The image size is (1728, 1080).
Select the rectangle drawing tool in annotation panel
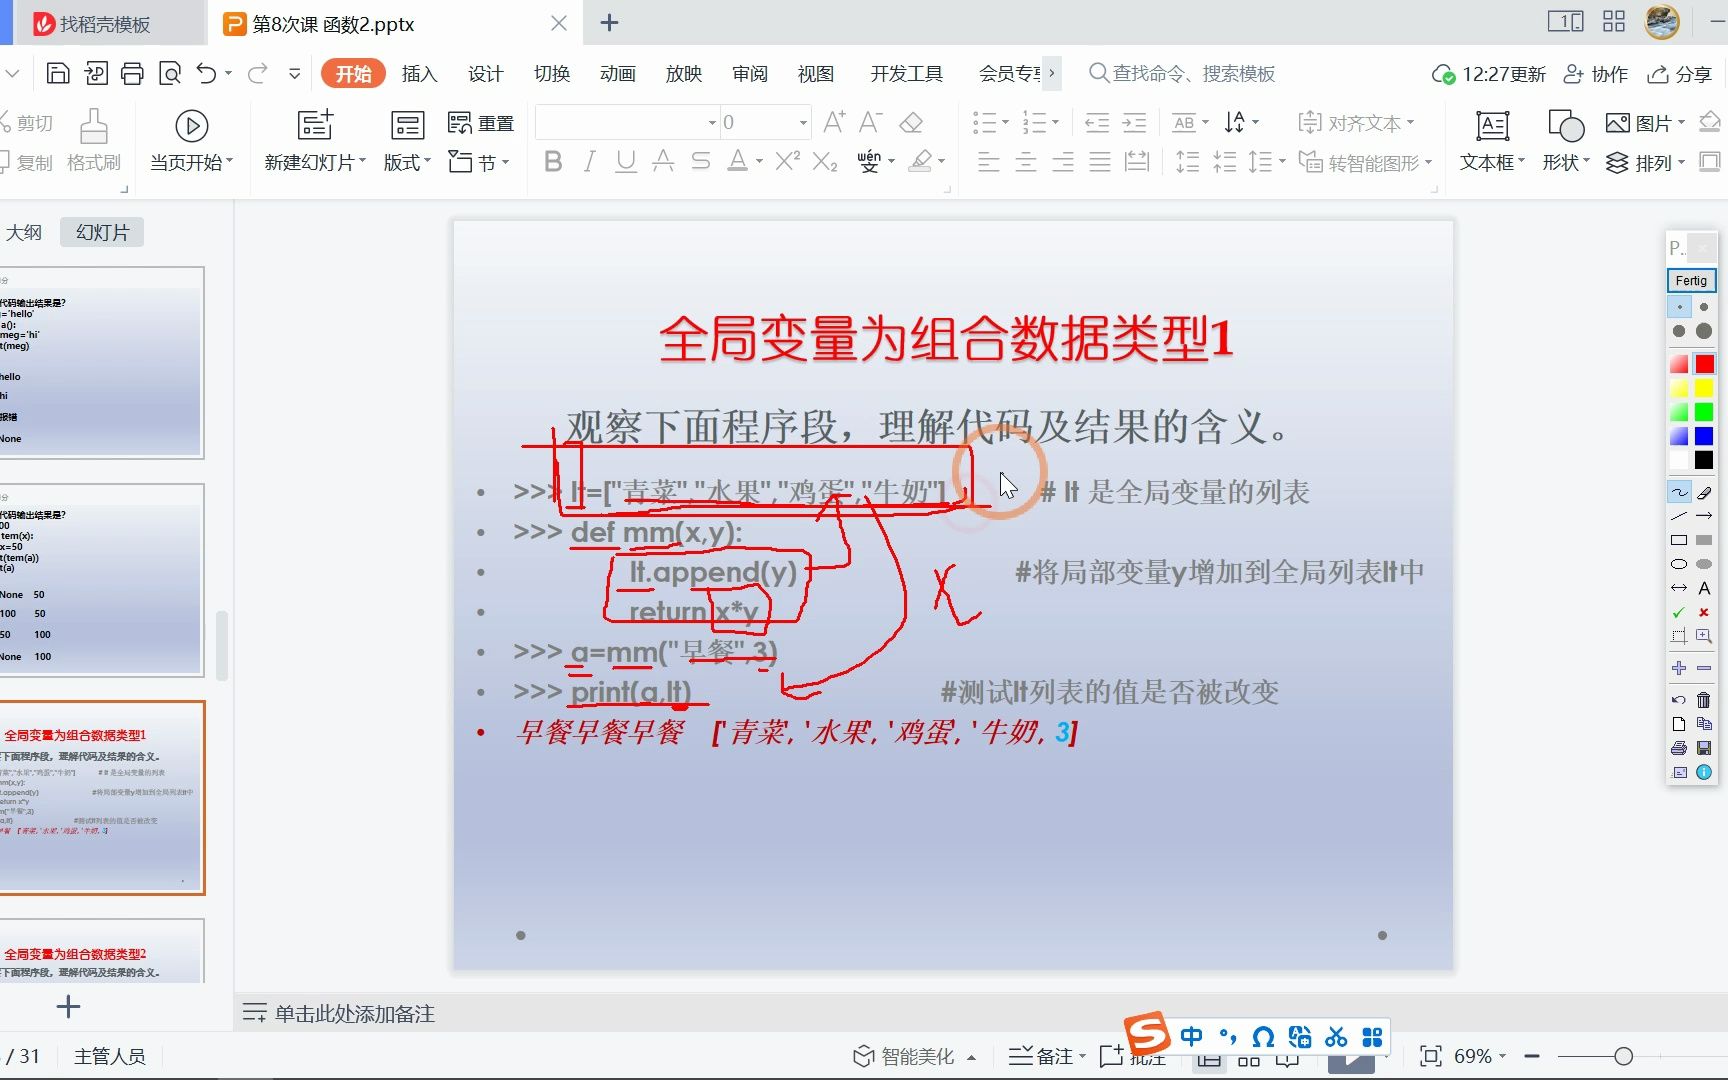tap(1679, 540)
